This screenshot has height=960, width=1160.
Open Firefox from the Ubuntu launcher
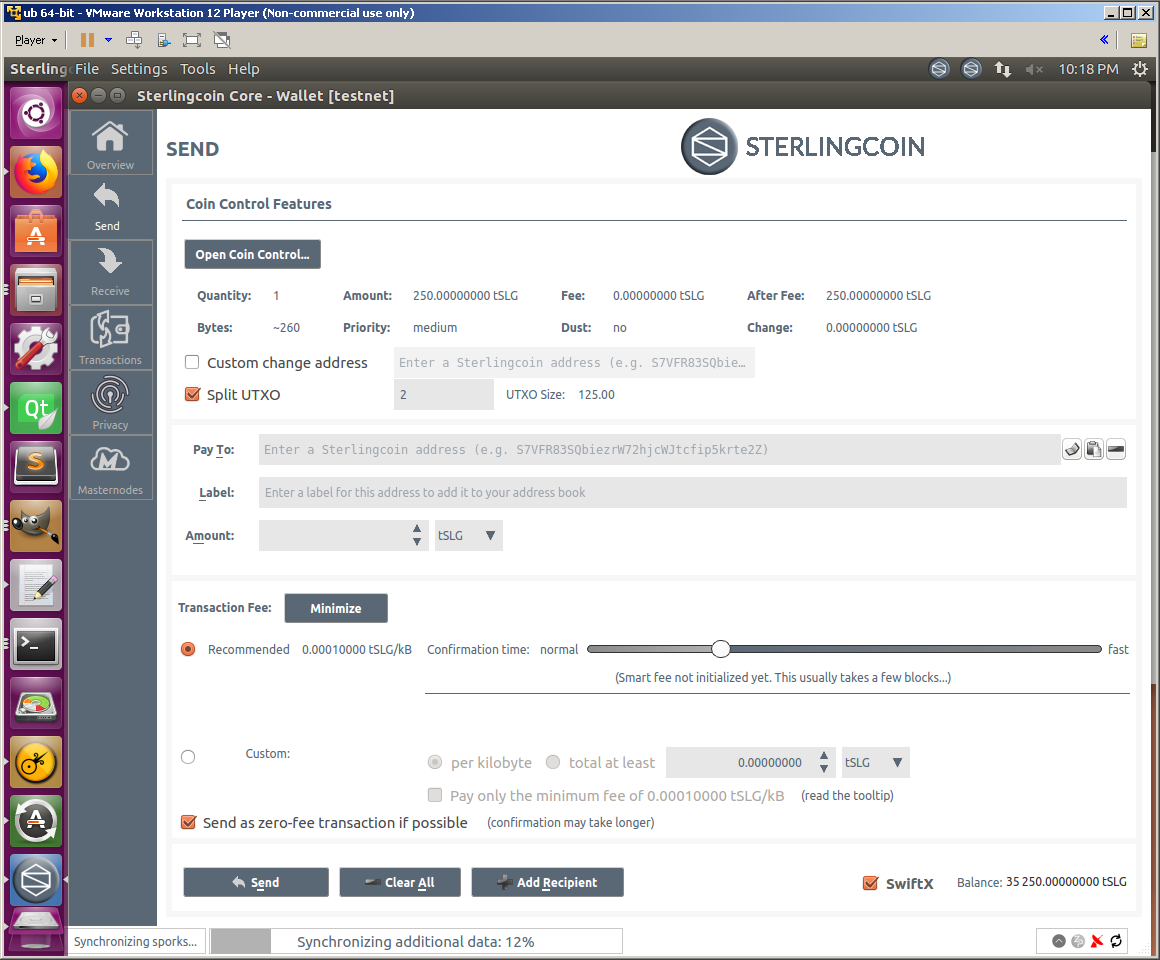[36, 172]
